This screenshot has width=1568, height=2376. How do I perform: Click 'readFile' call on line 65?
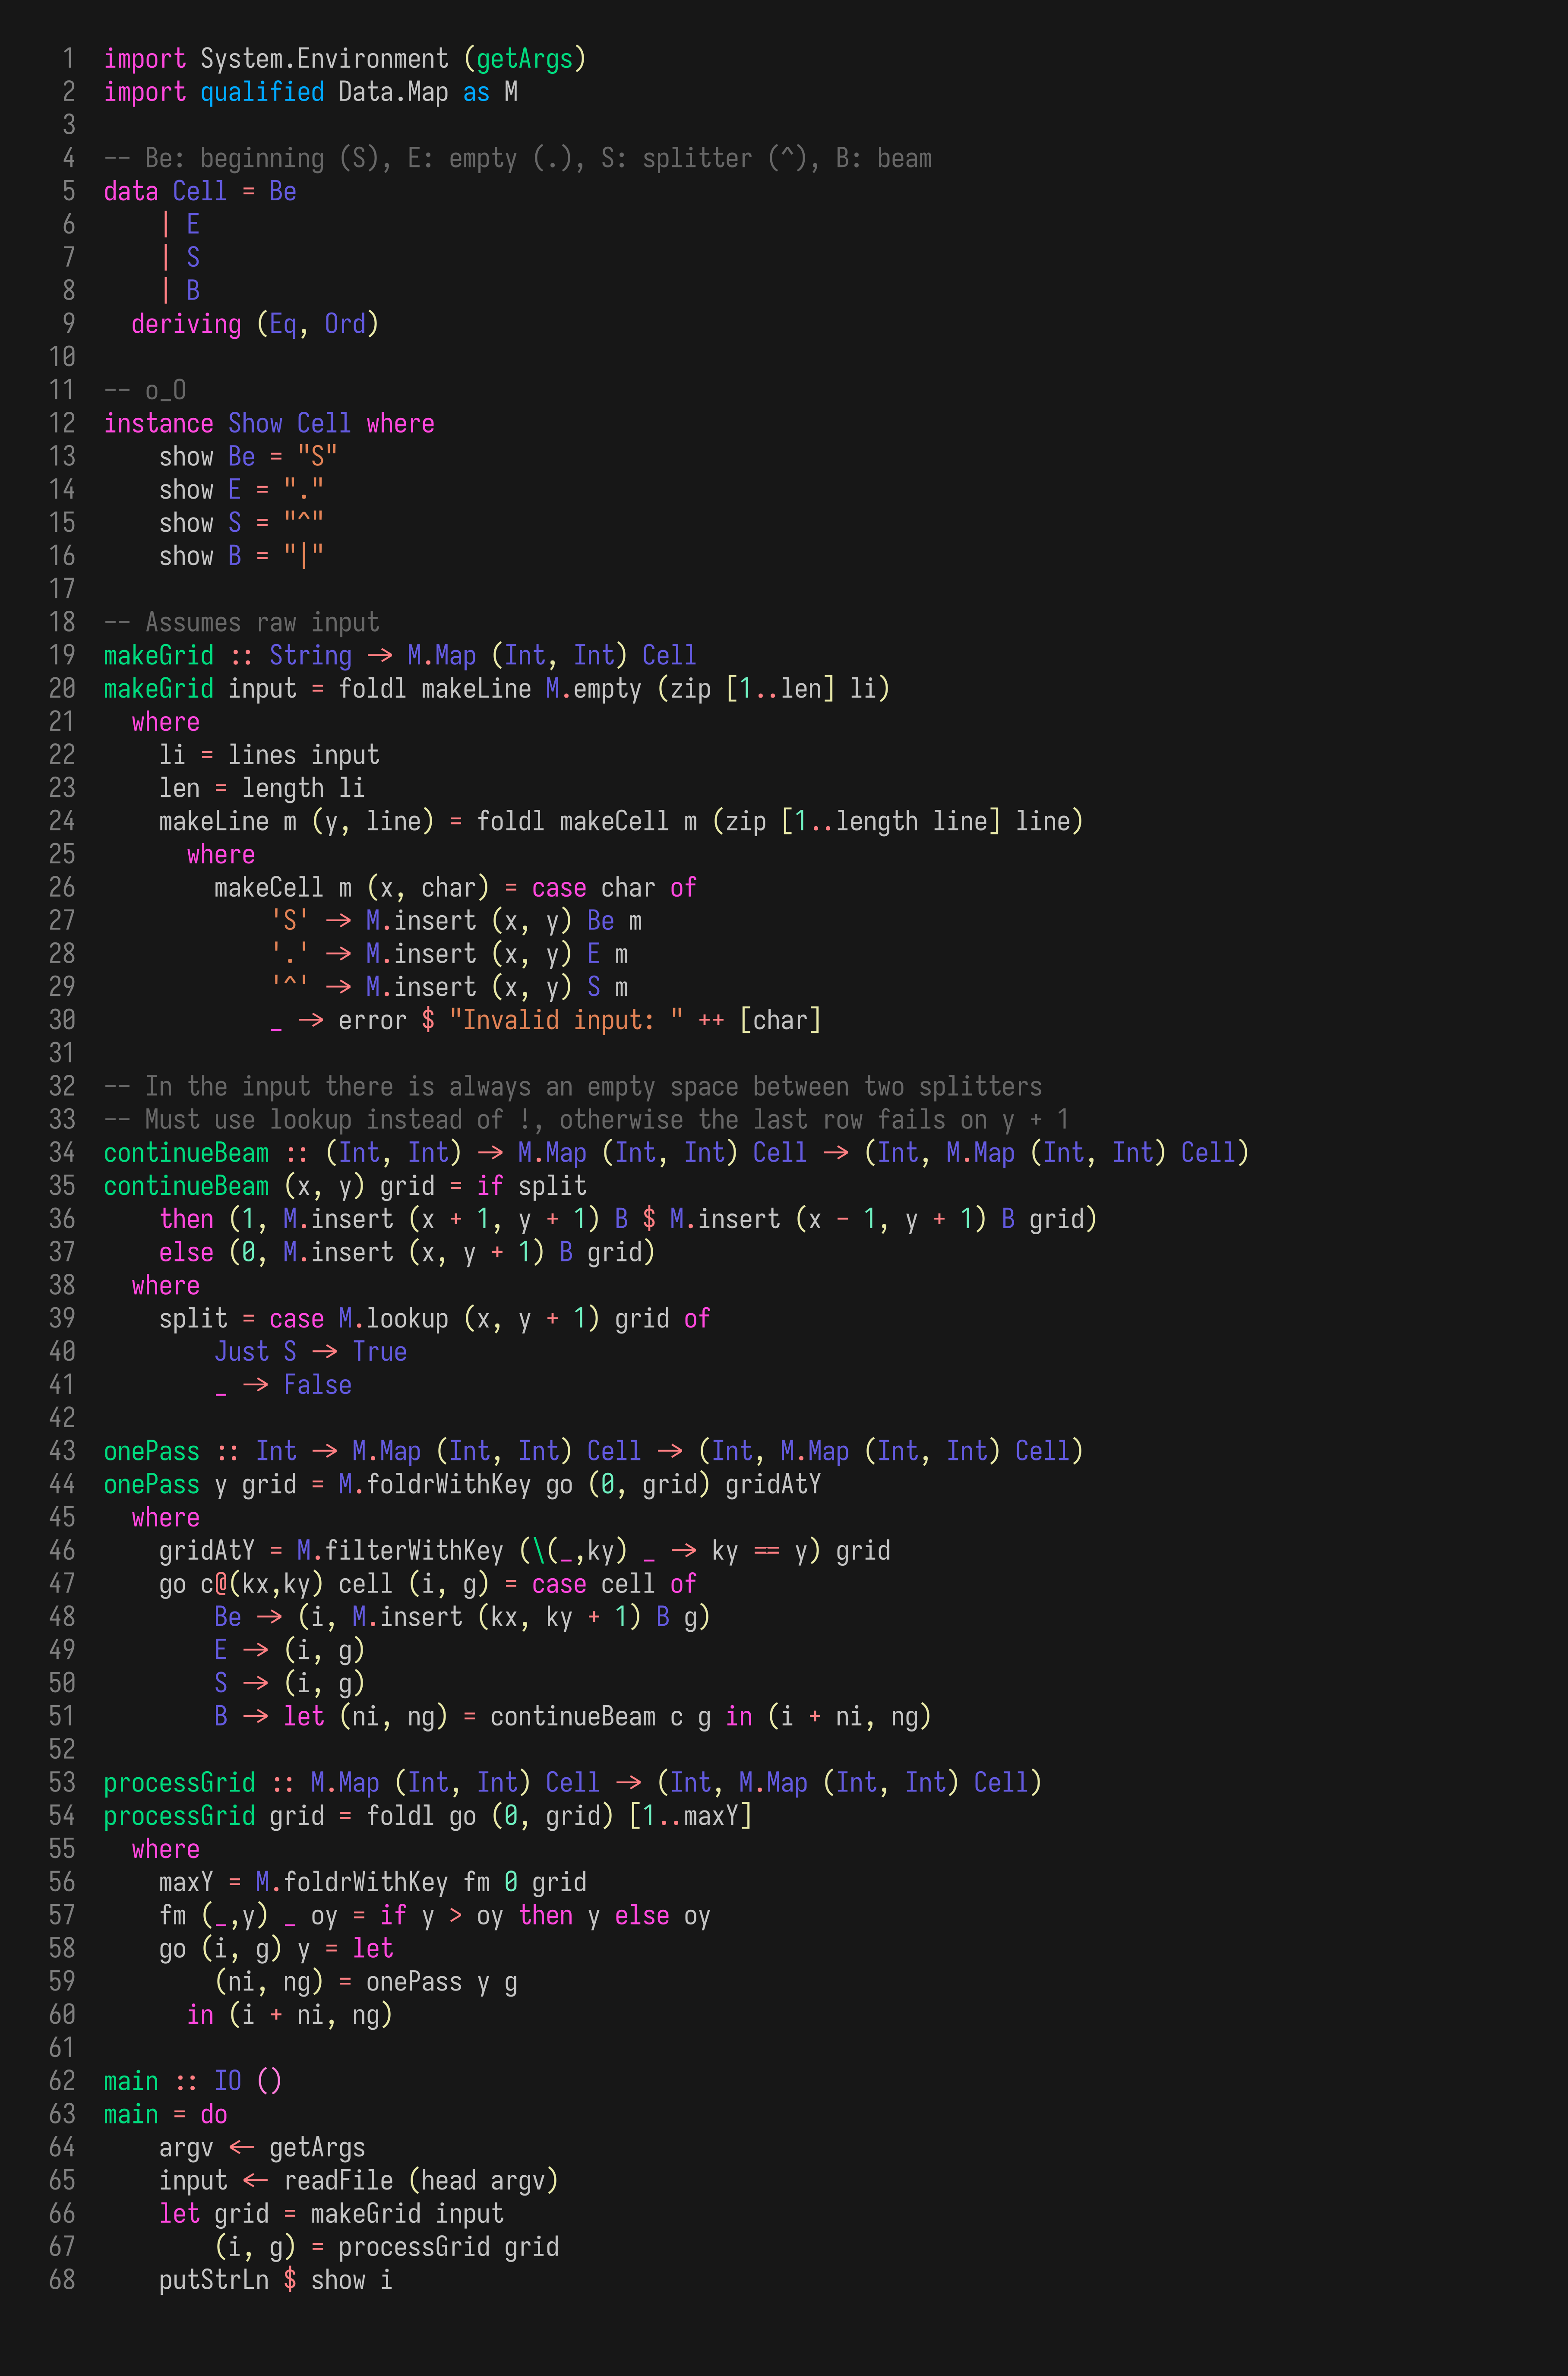pos(338,2180)
